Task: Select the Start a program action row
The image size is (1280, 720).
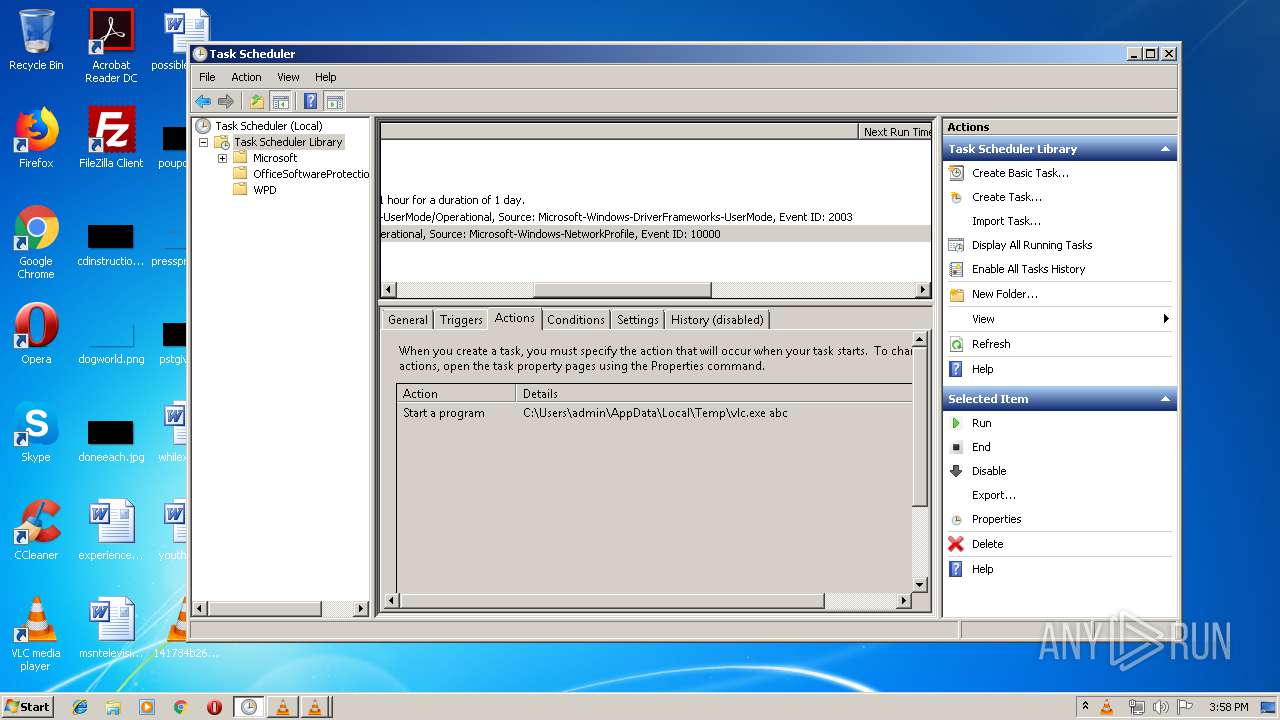Action: coord(655,413)
